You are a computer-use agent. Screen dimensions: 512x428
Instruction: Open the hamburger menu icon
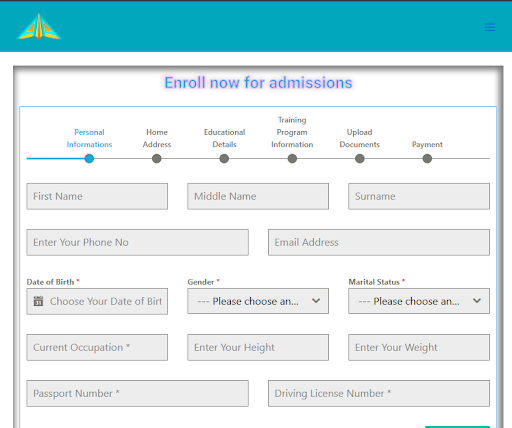click(x=490, y=27)
